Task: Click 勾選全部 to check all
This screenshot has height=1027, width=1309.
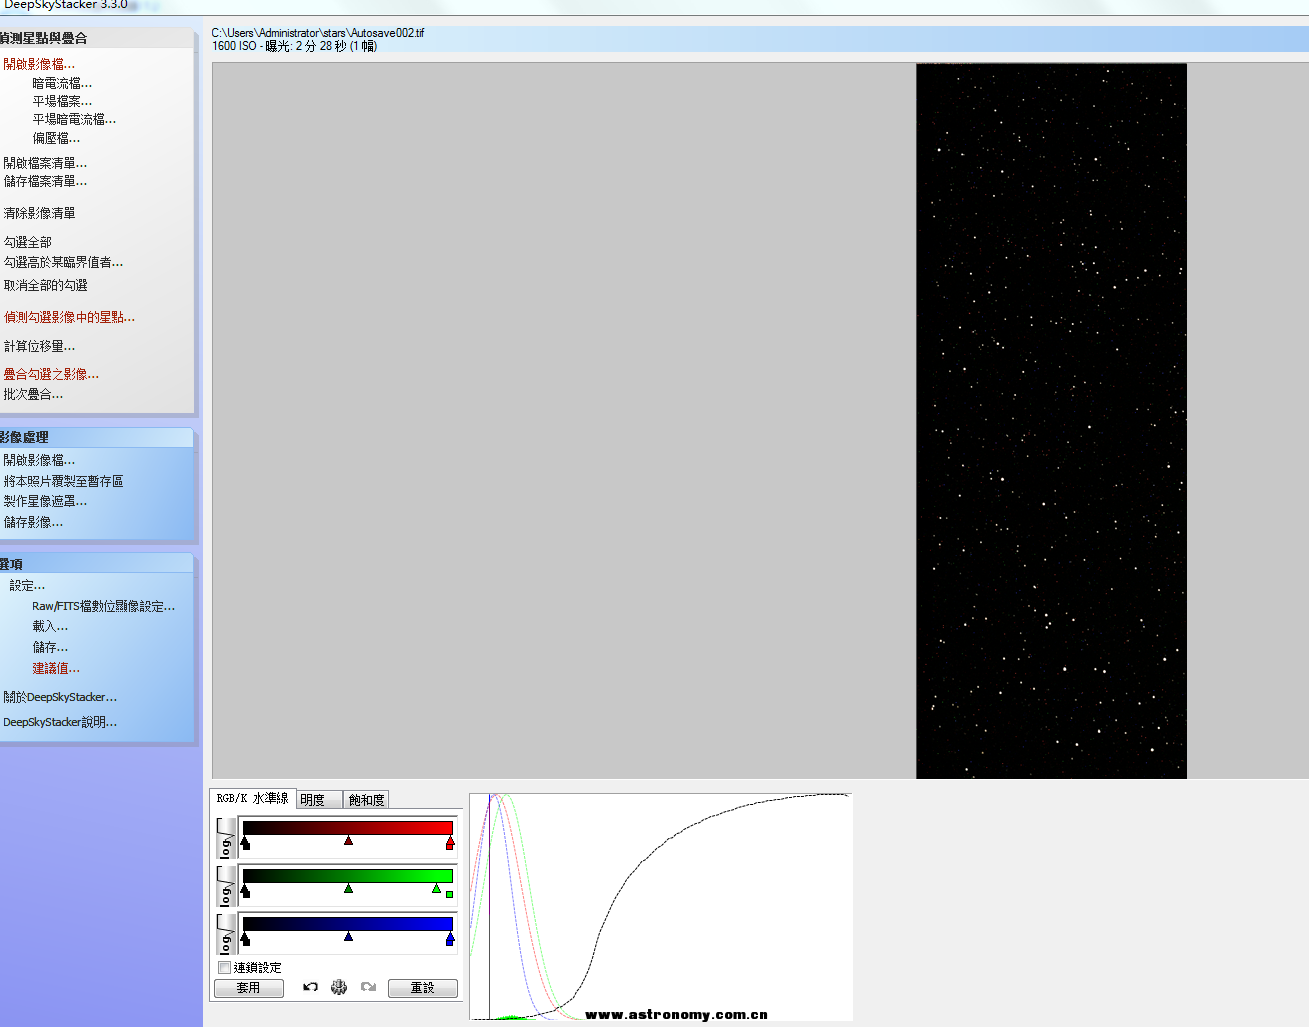Action: tap(27, 242)
